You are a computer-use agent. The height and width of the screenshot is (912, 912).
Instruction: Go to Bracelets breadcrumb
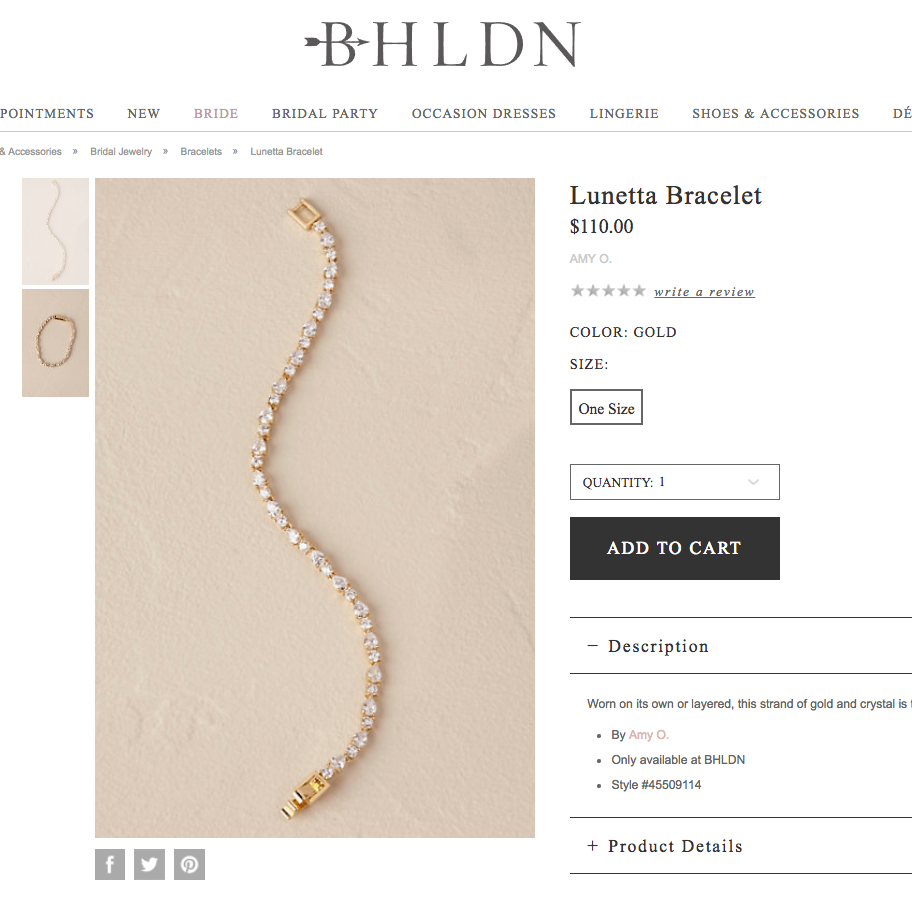[201, 152]
